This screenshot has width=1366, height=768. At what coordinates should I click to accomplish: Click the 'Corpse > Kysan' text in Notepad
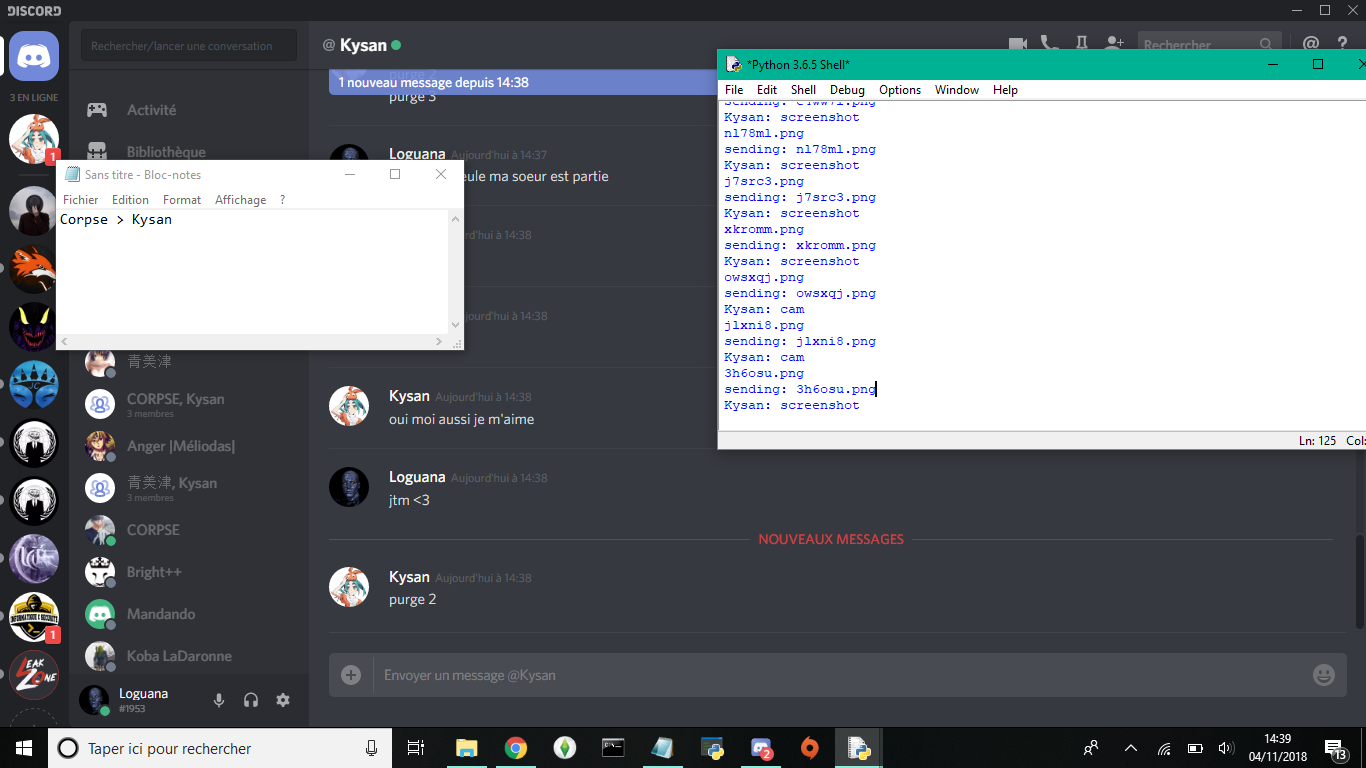[116, 219]
